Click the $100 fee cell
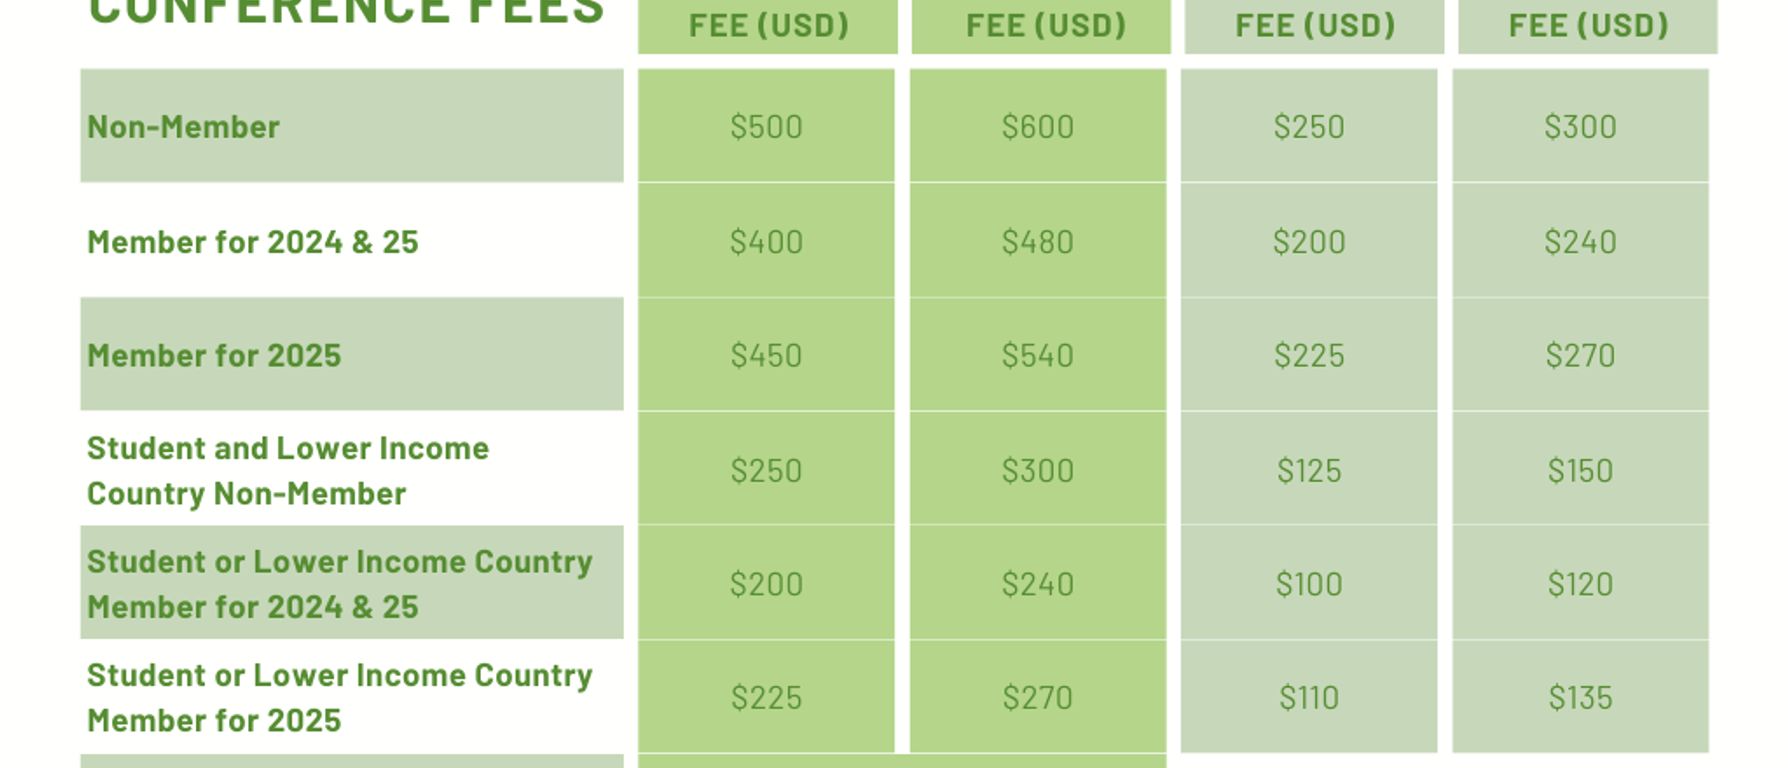Viewport: 1788px width, 768px height. (x=1309, y=584)
